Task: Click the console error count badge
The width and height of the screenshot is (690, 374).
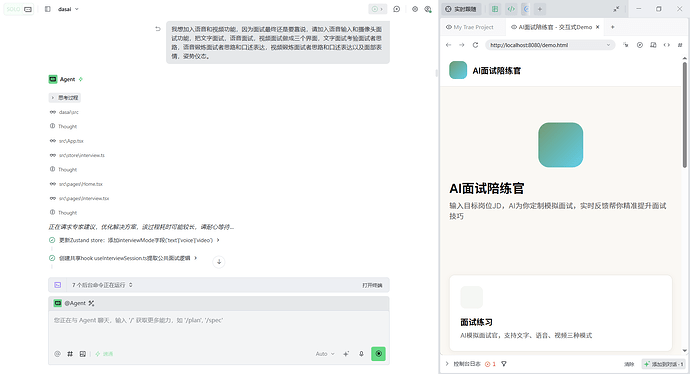Action: click(x=490, y=364)
